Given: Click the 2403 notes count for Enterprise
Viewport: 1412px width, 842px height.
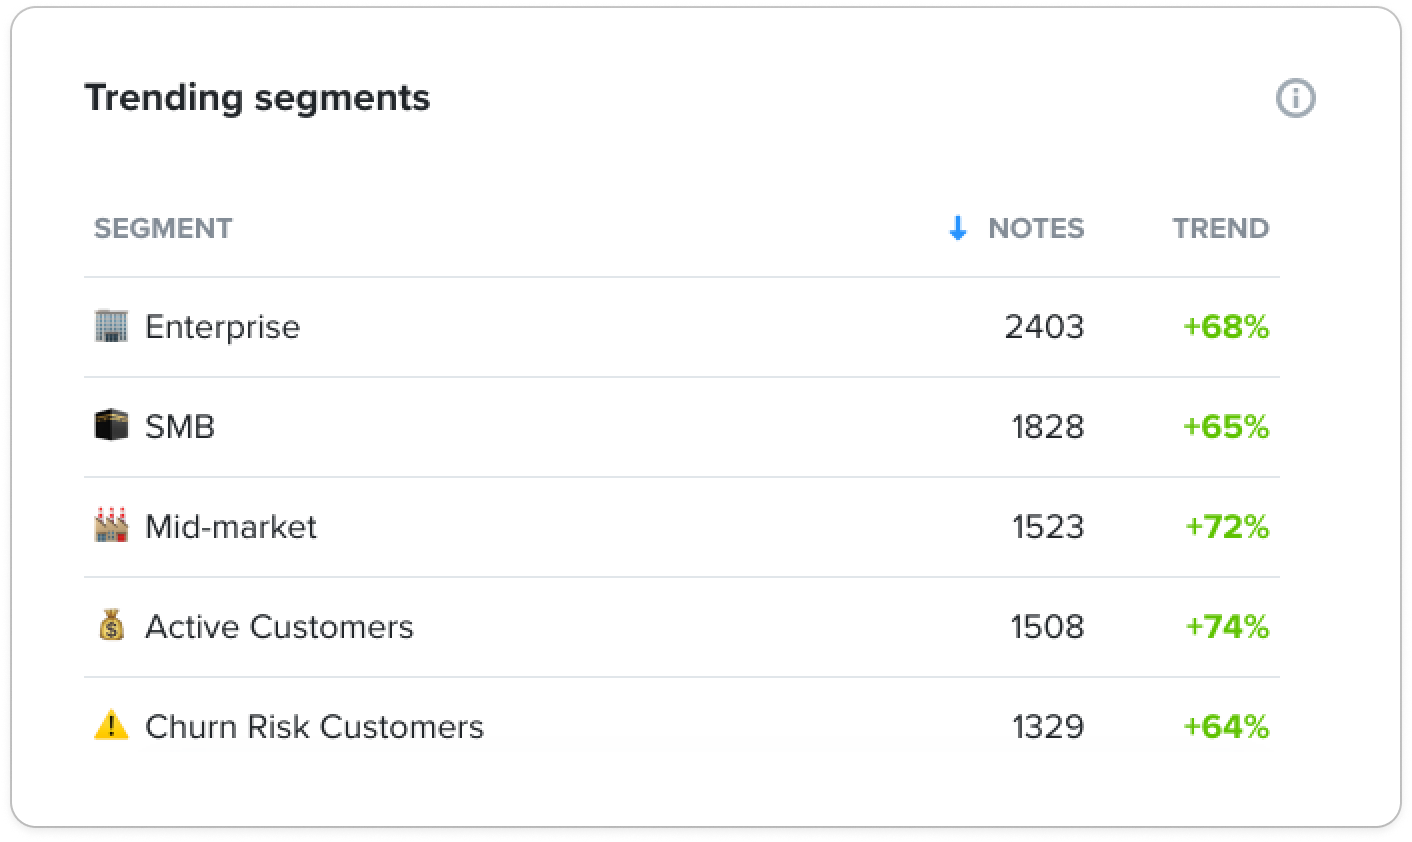Looking at the screenshot, I should (1044, 327).
